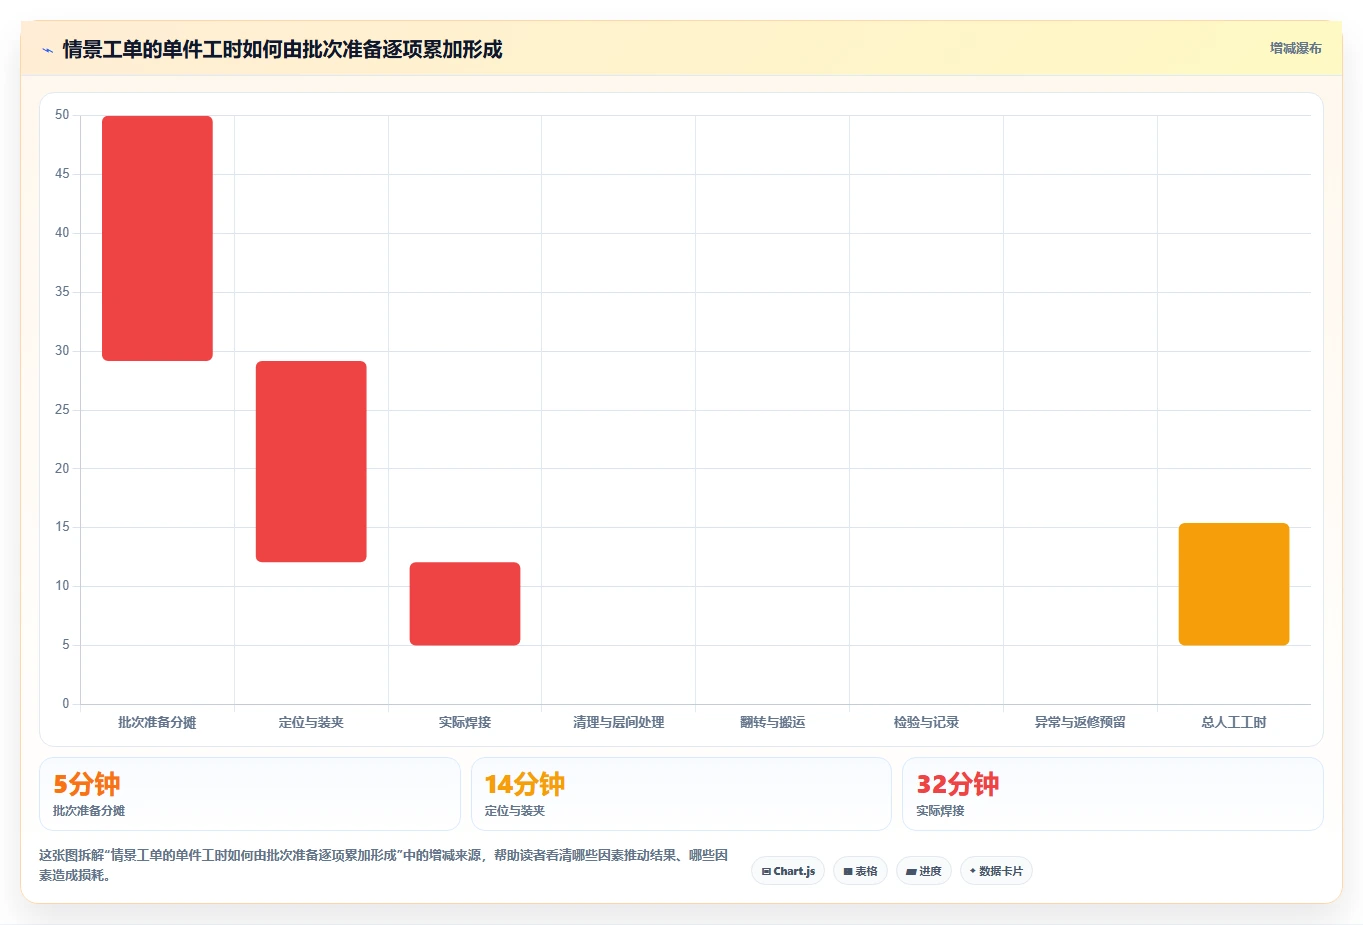
Task: Open the 14分钟 定位与装夹 data card
Action: pyautogui.click(x=681, y=794)
